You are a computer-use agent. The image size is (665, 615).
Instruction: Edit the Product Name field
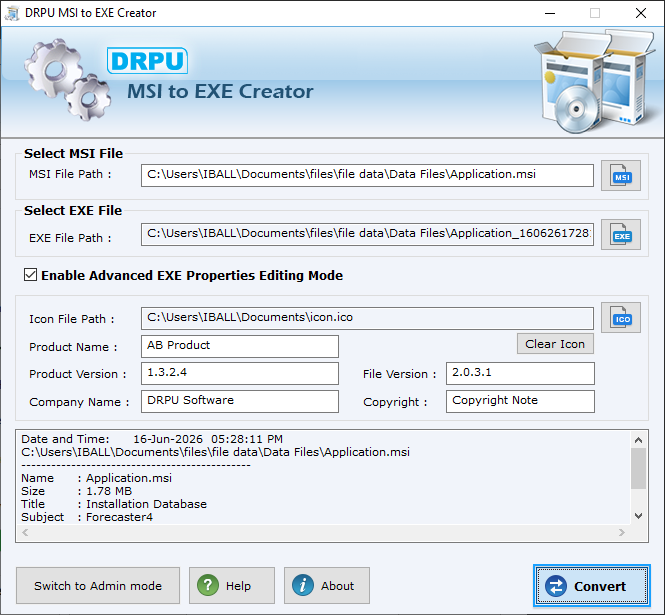coord(240,346)
